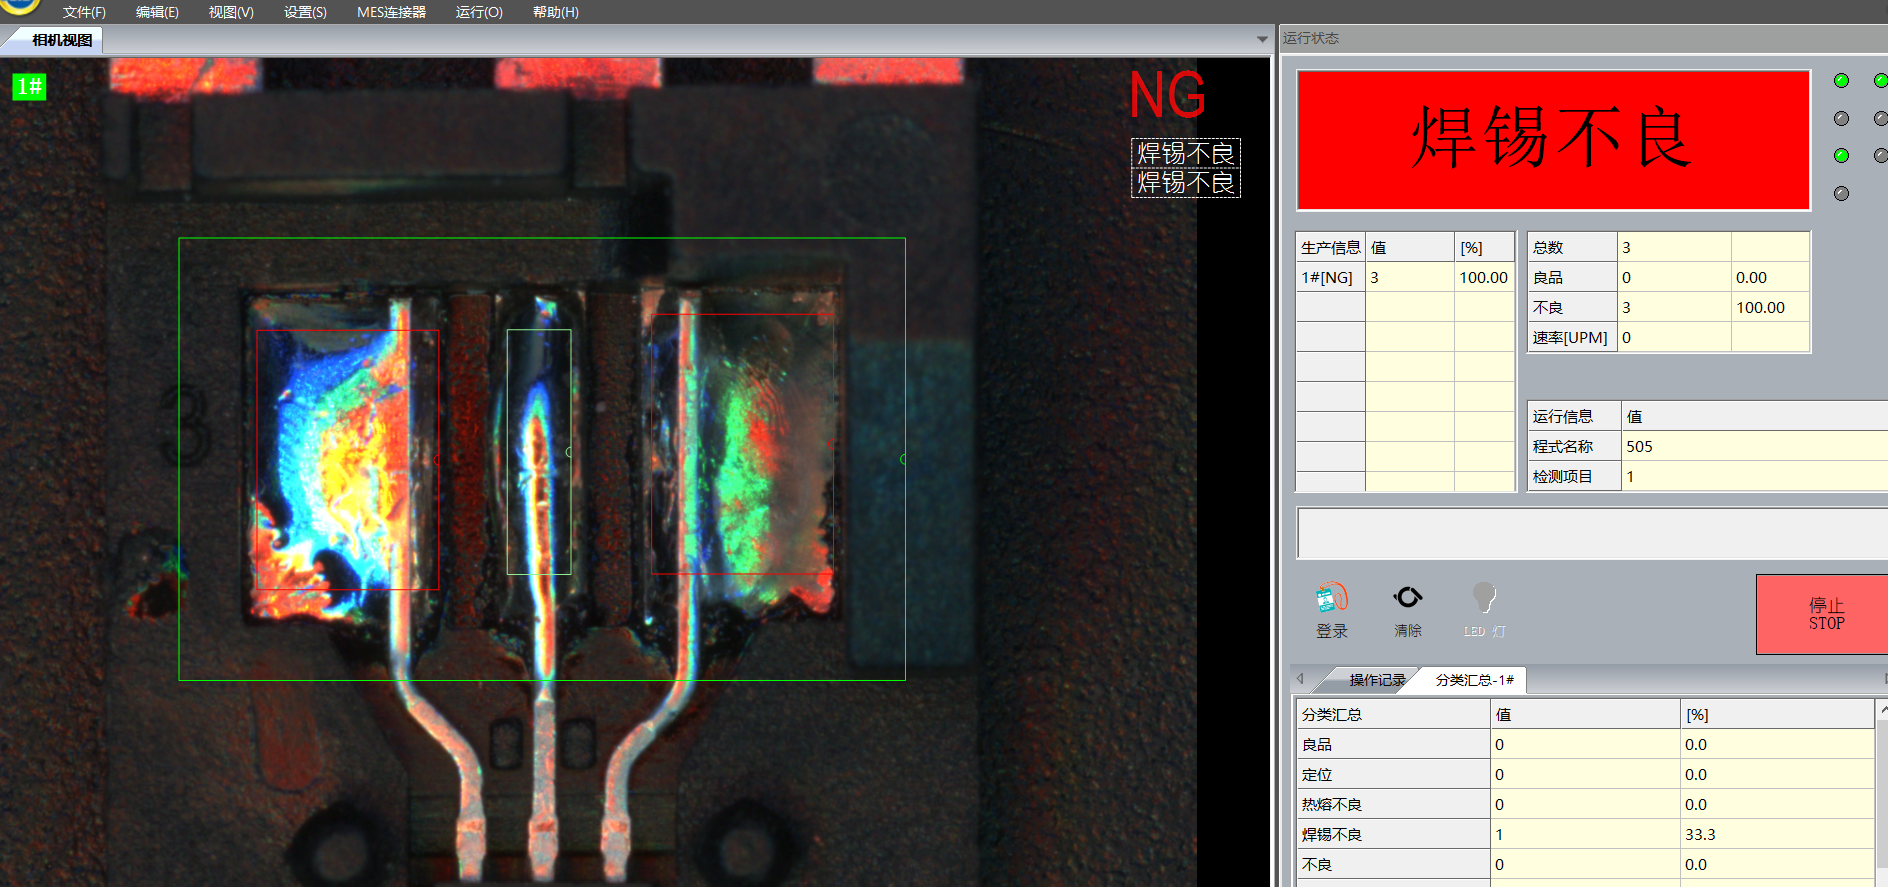Click the second gray indicator in the first LED column
The height and width of the screenshot is (887, 1888).
1841,119
